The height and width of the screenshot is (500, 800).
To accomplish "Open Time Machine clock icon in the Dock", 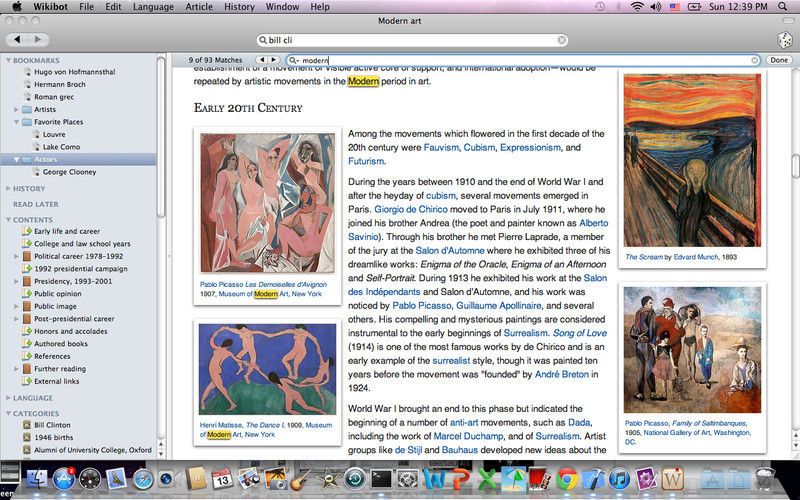I will point(355,480).
